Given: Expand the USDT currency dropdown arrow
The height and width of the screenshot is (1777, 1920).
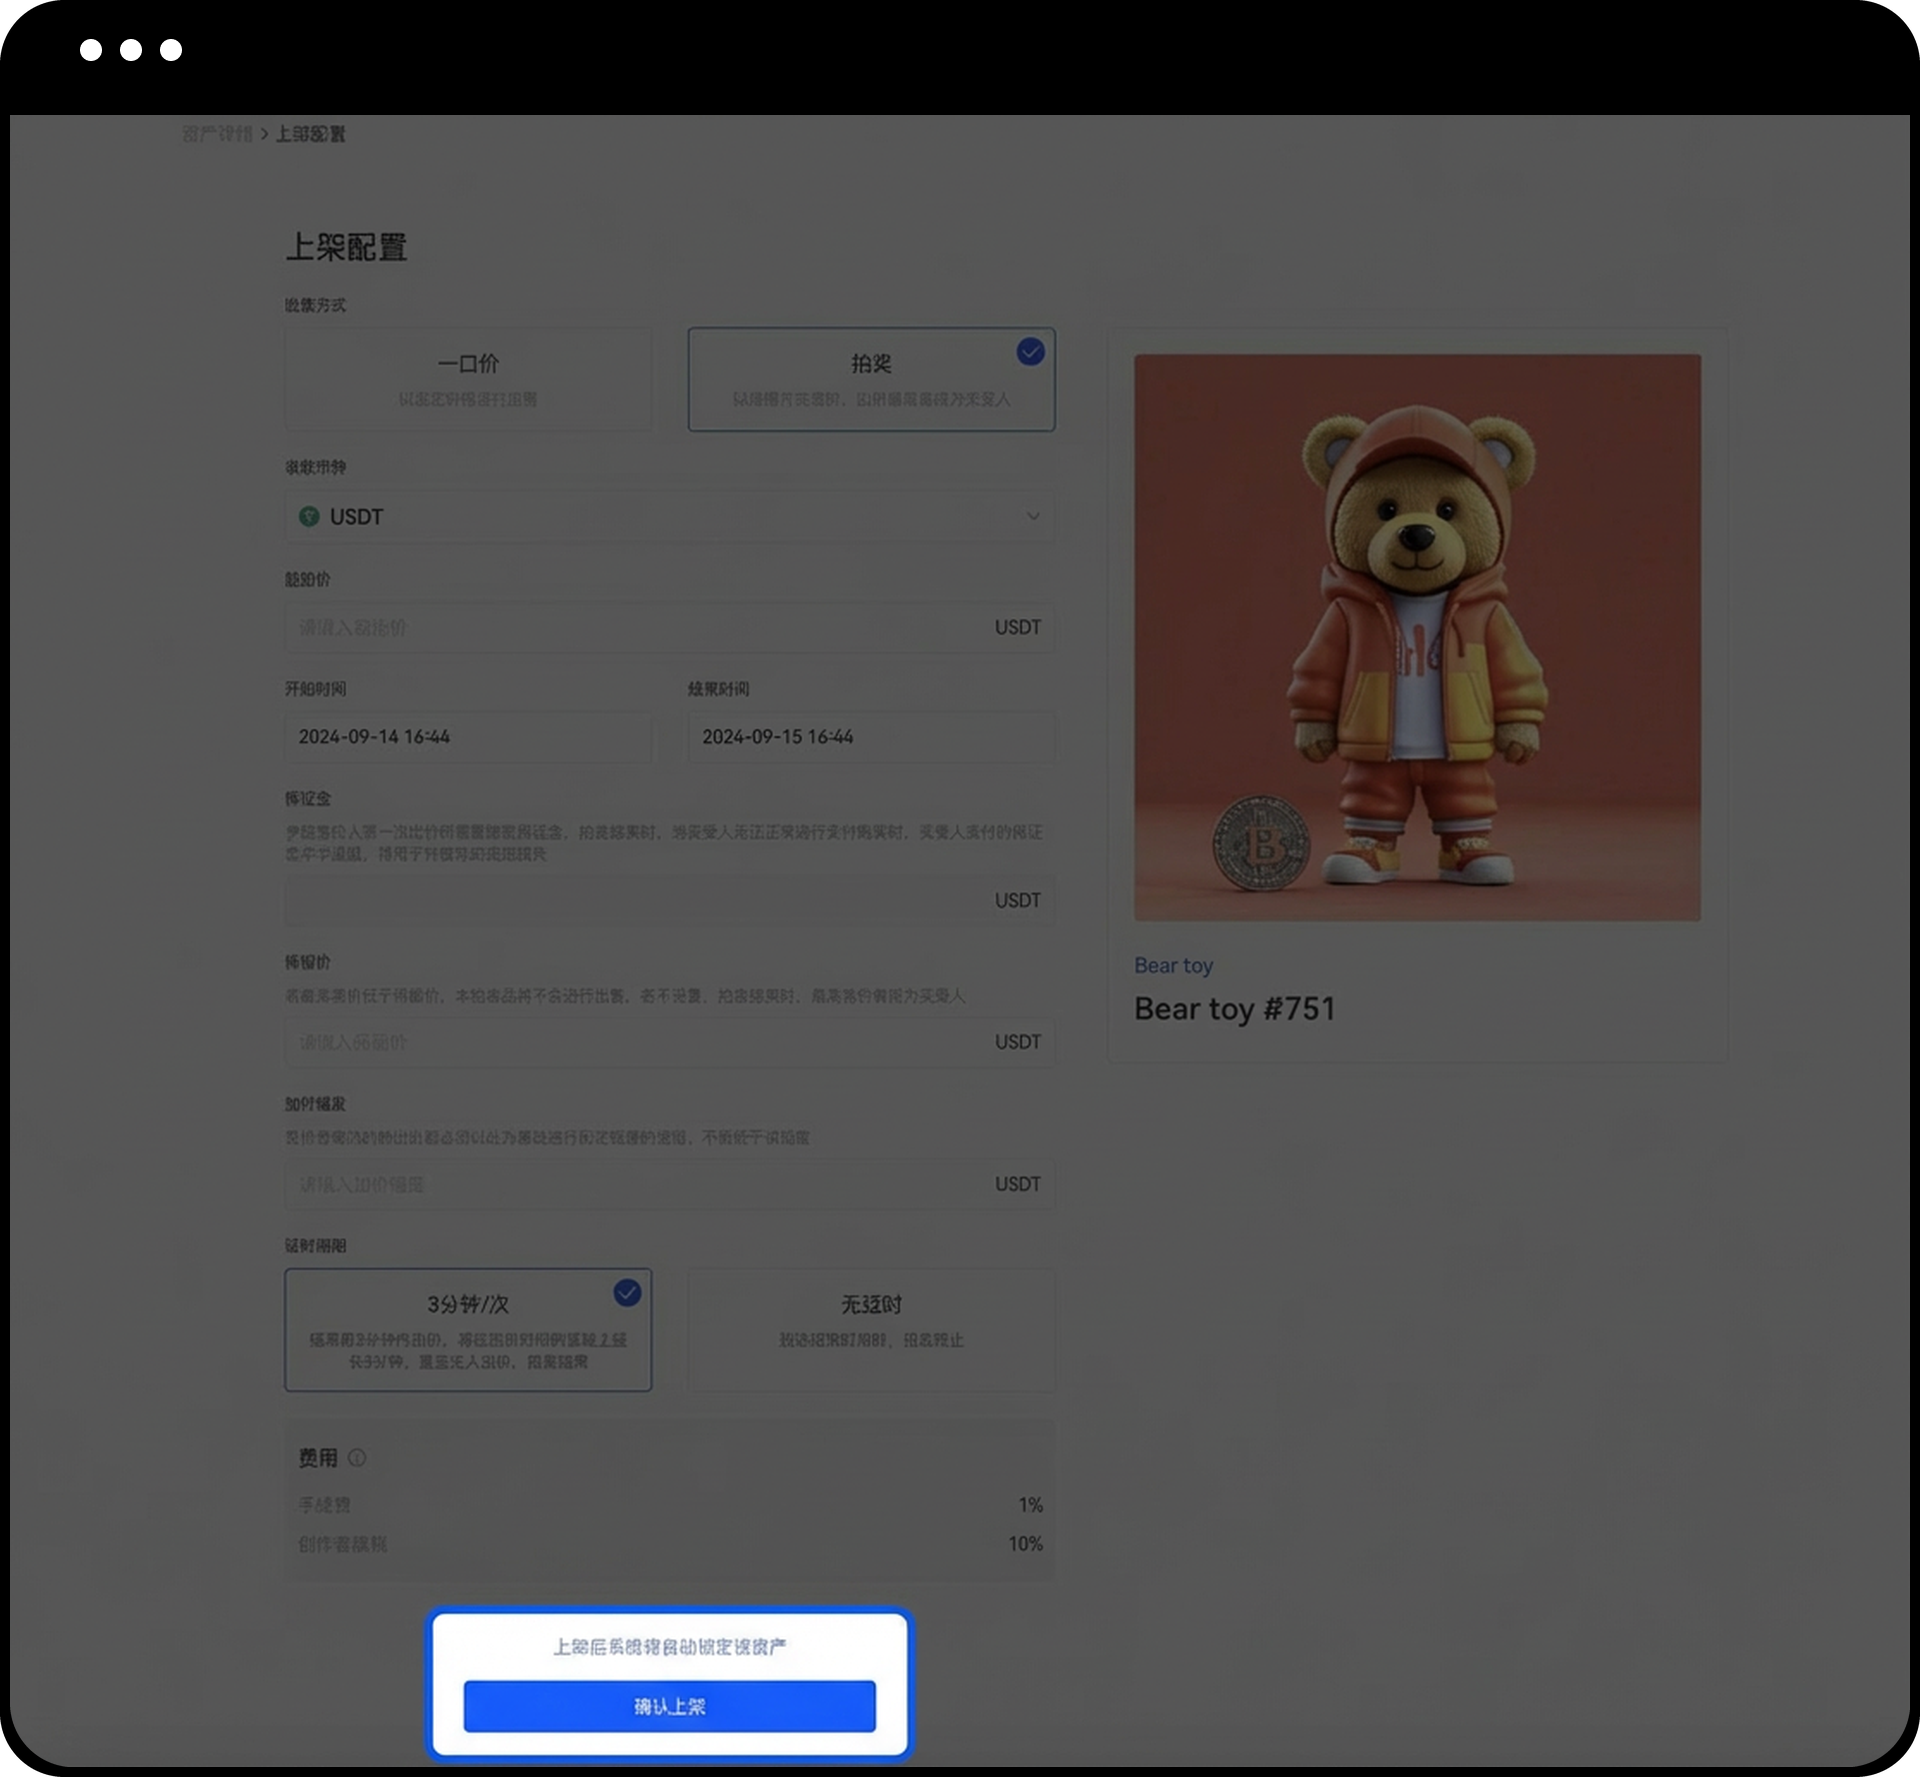Looking at the screenshot, I should 1033,516.
